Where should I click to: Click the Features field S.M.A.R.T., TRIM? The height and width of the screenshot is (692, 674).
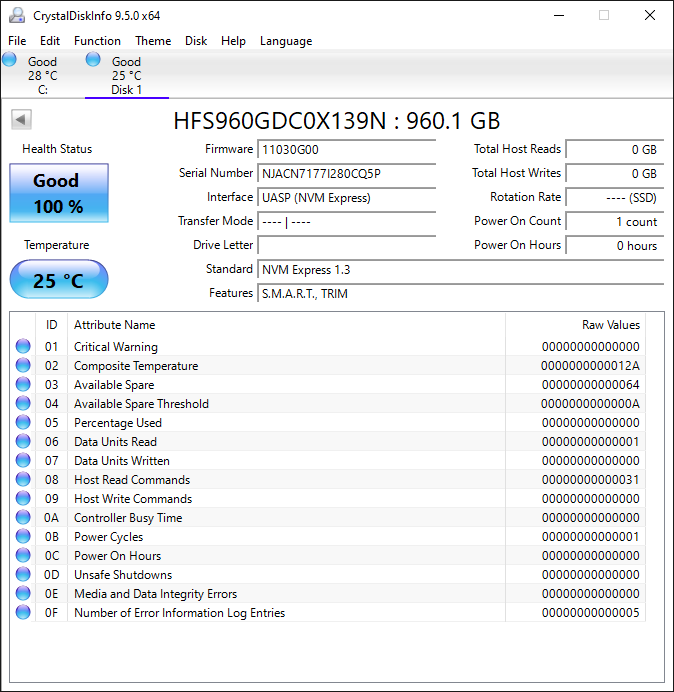click(x=461, y=293)
